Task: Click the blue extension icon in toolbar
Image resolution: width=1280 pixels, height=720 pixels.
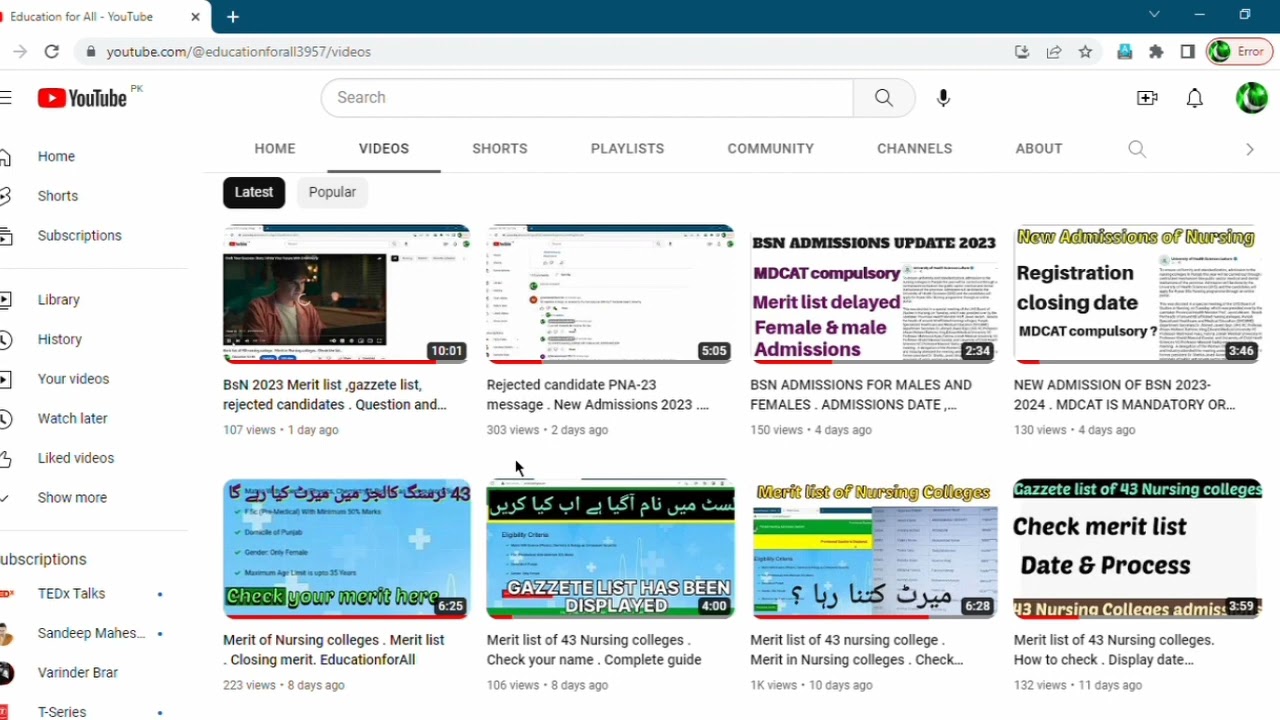Action: 1125,52
